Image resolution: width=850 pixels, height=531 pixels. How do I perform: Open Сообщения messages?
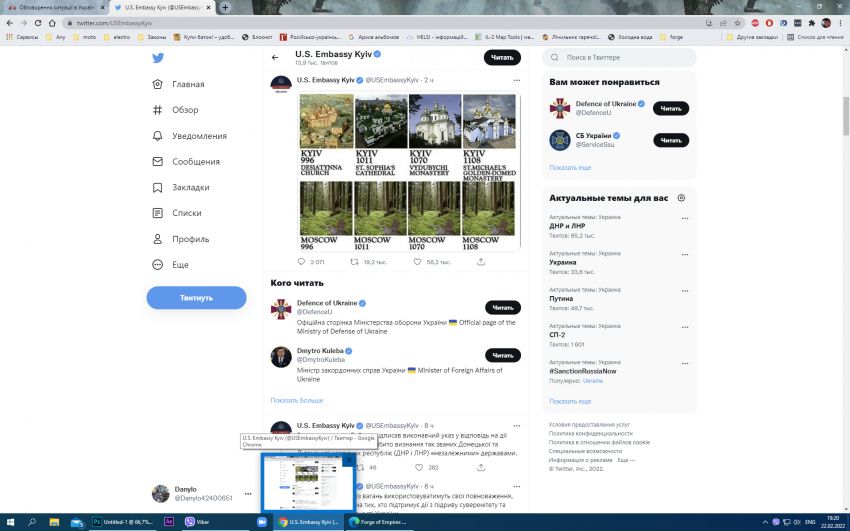[x=188, y=161]
